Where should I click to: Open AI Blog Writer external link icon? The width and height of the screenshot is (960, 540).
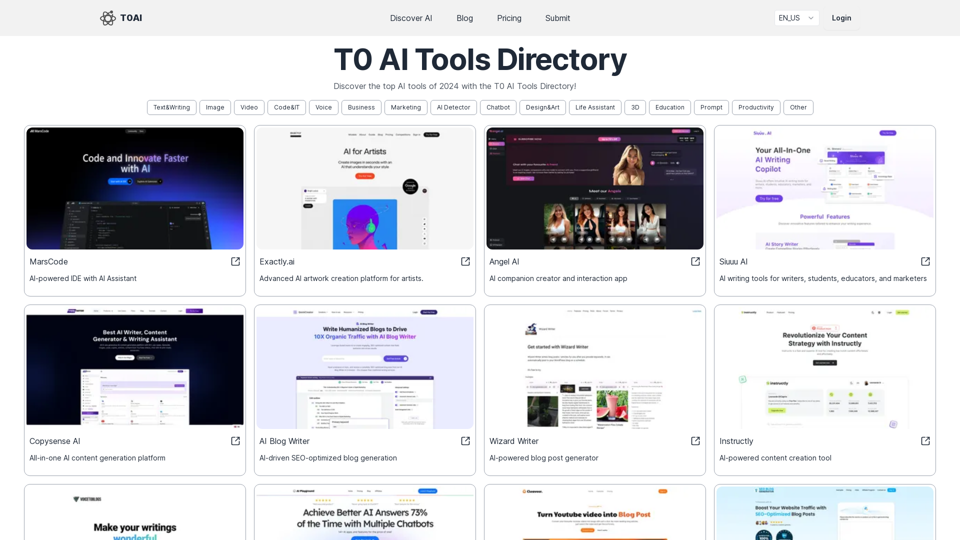point(465,441)
